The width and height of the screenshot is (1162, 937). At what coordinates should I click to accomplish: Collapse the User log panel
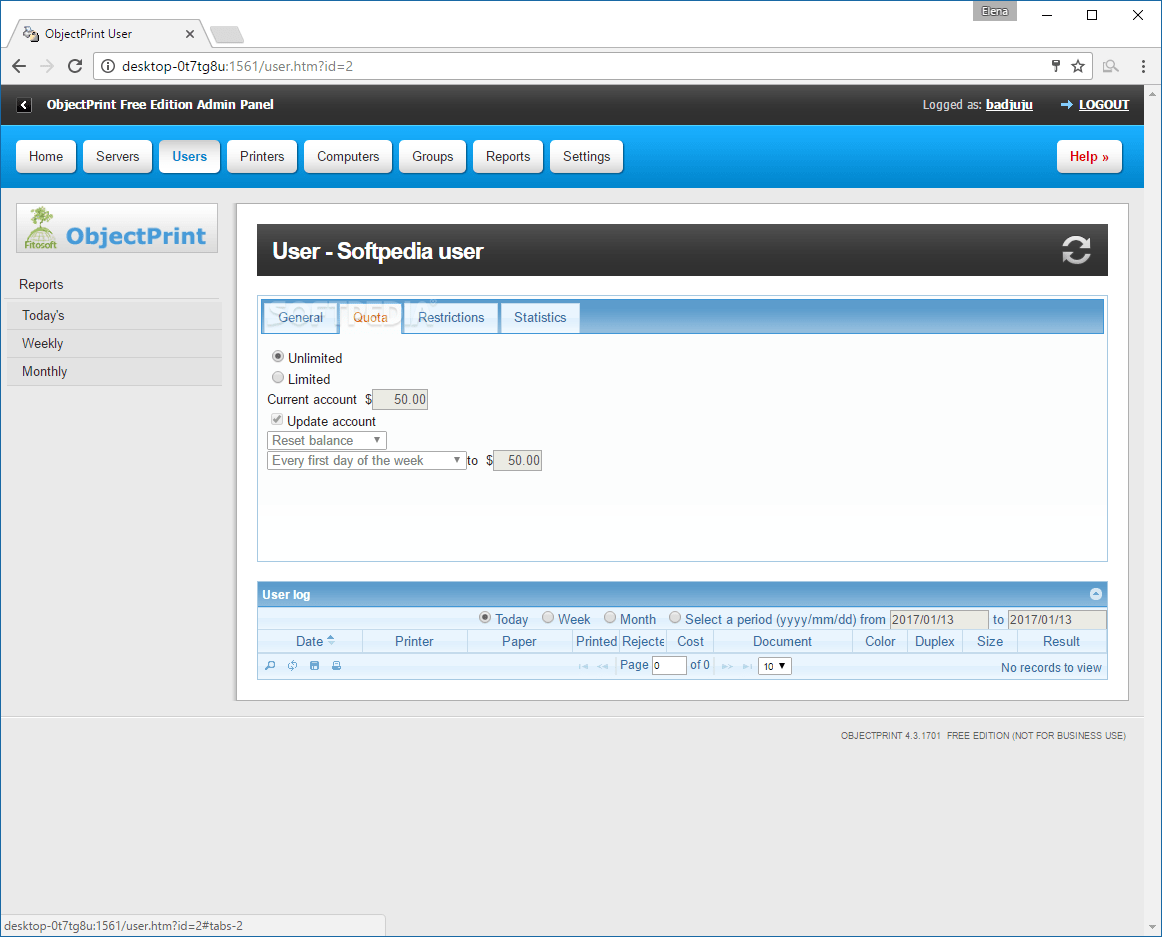click(1095, 594)
